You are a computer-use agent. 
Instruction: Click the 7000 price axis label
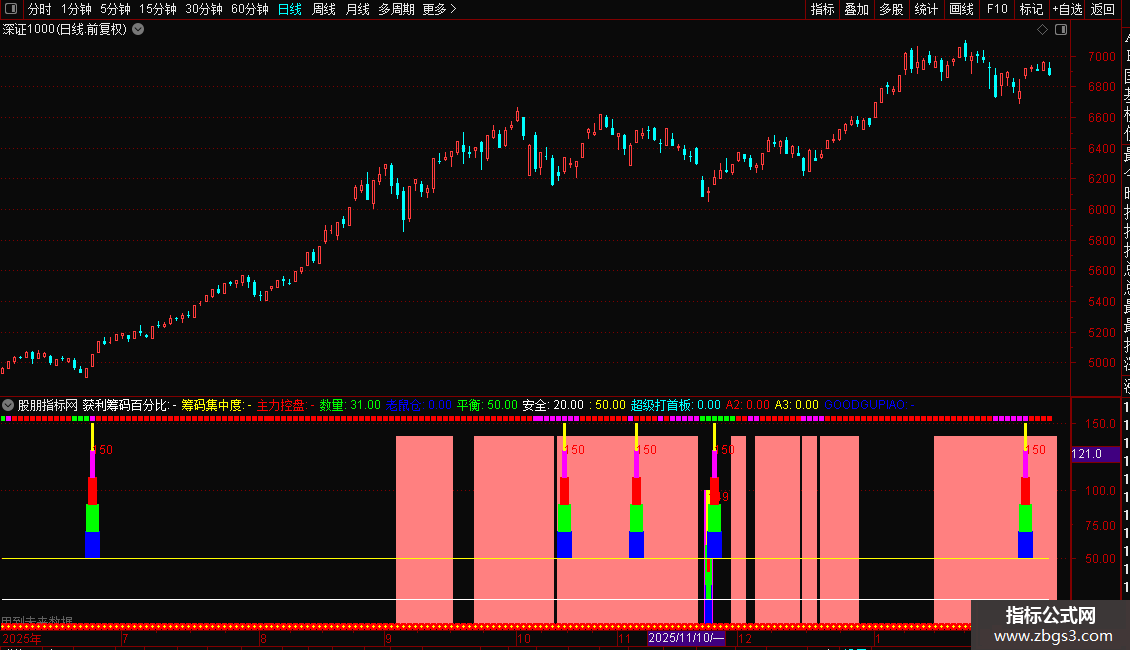pos(1101,57)
